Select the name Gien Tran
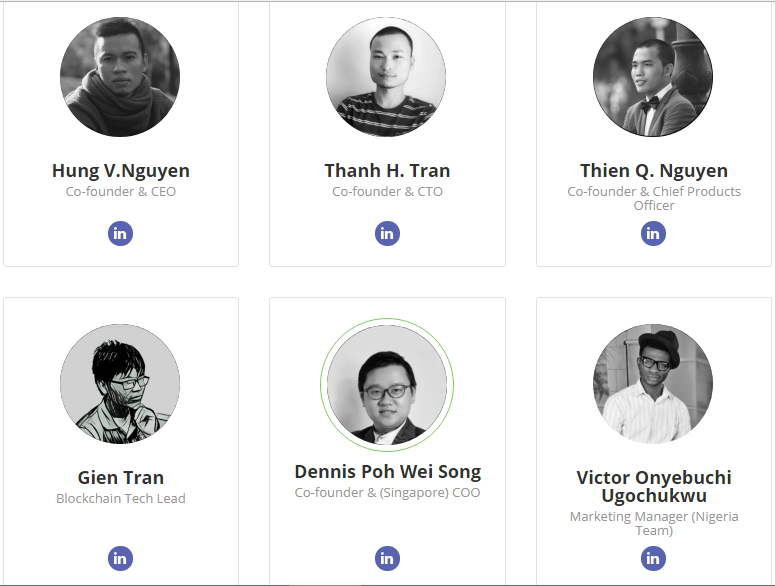The height and width of the screenshot is (586, 775). (x=120, y=478)
